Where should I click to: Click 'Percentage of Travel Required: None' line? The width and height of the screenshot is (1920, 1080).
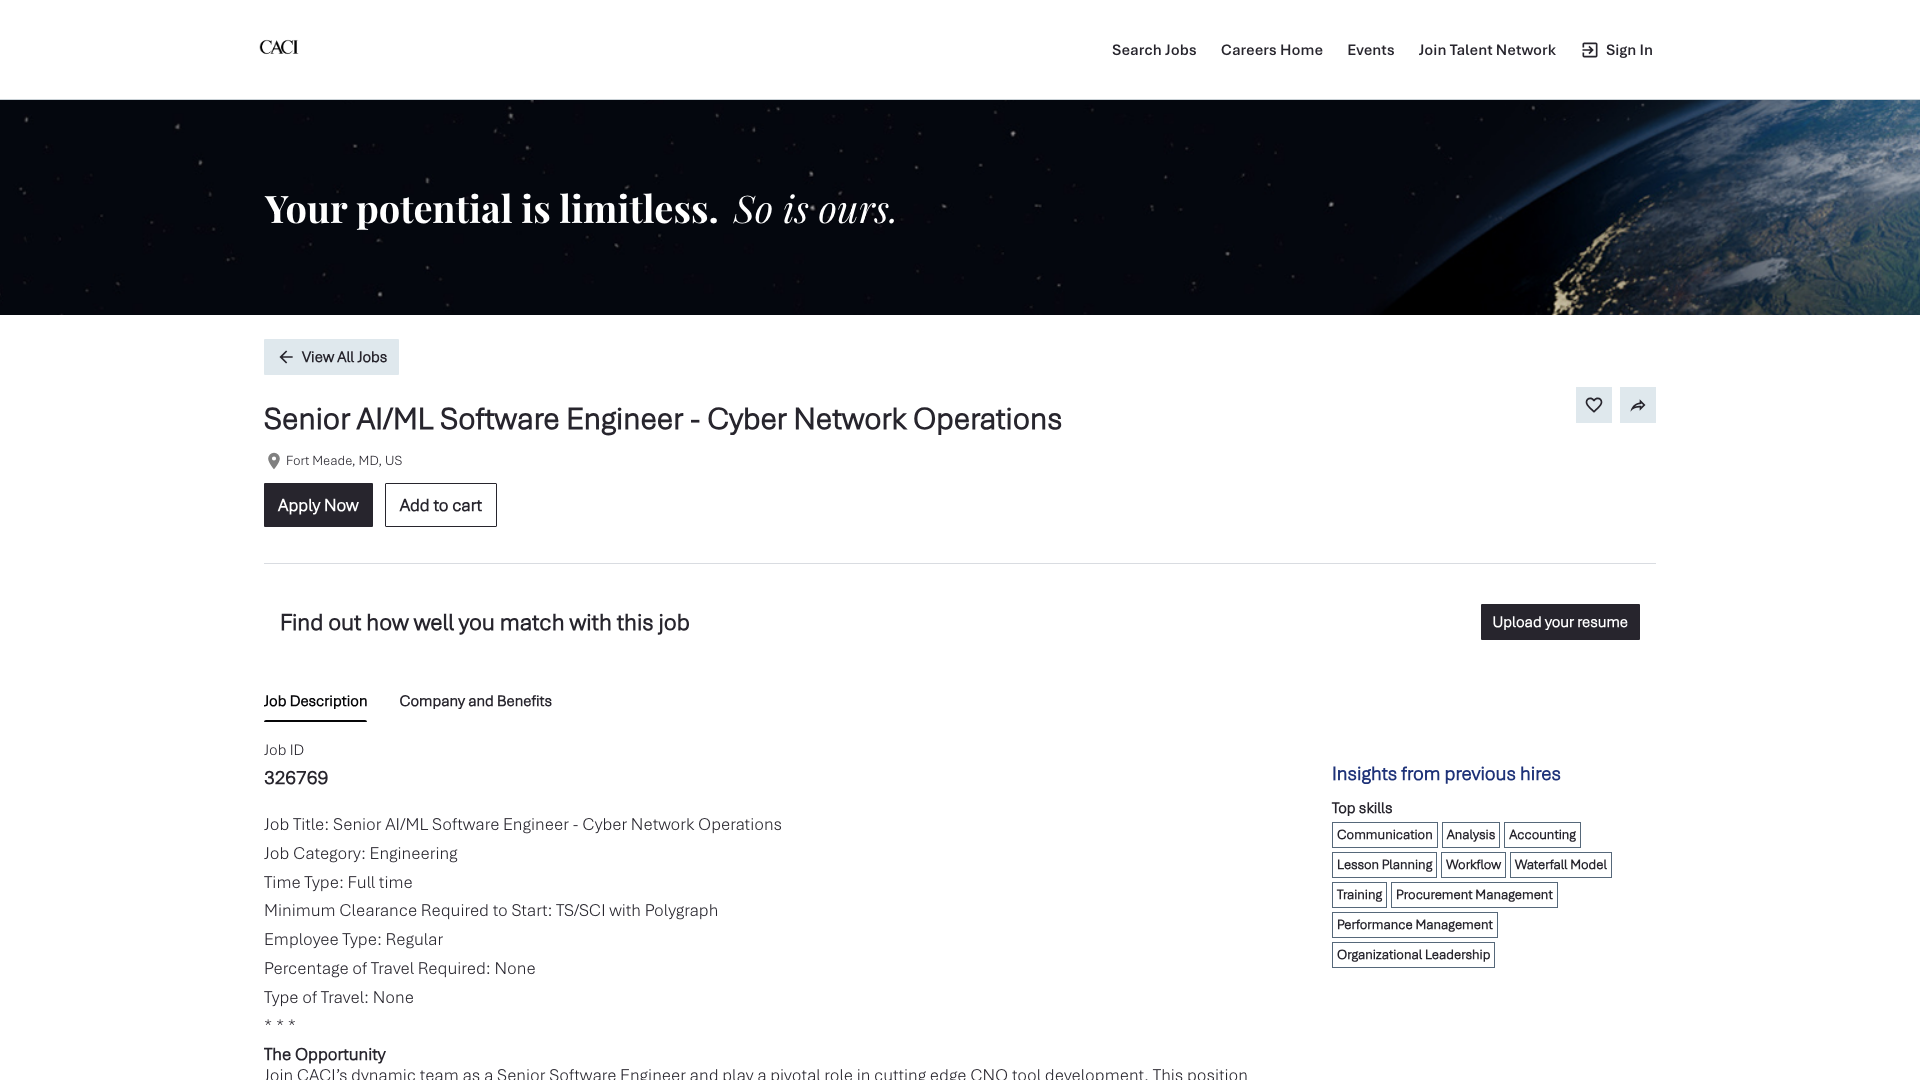pos(400,969)
